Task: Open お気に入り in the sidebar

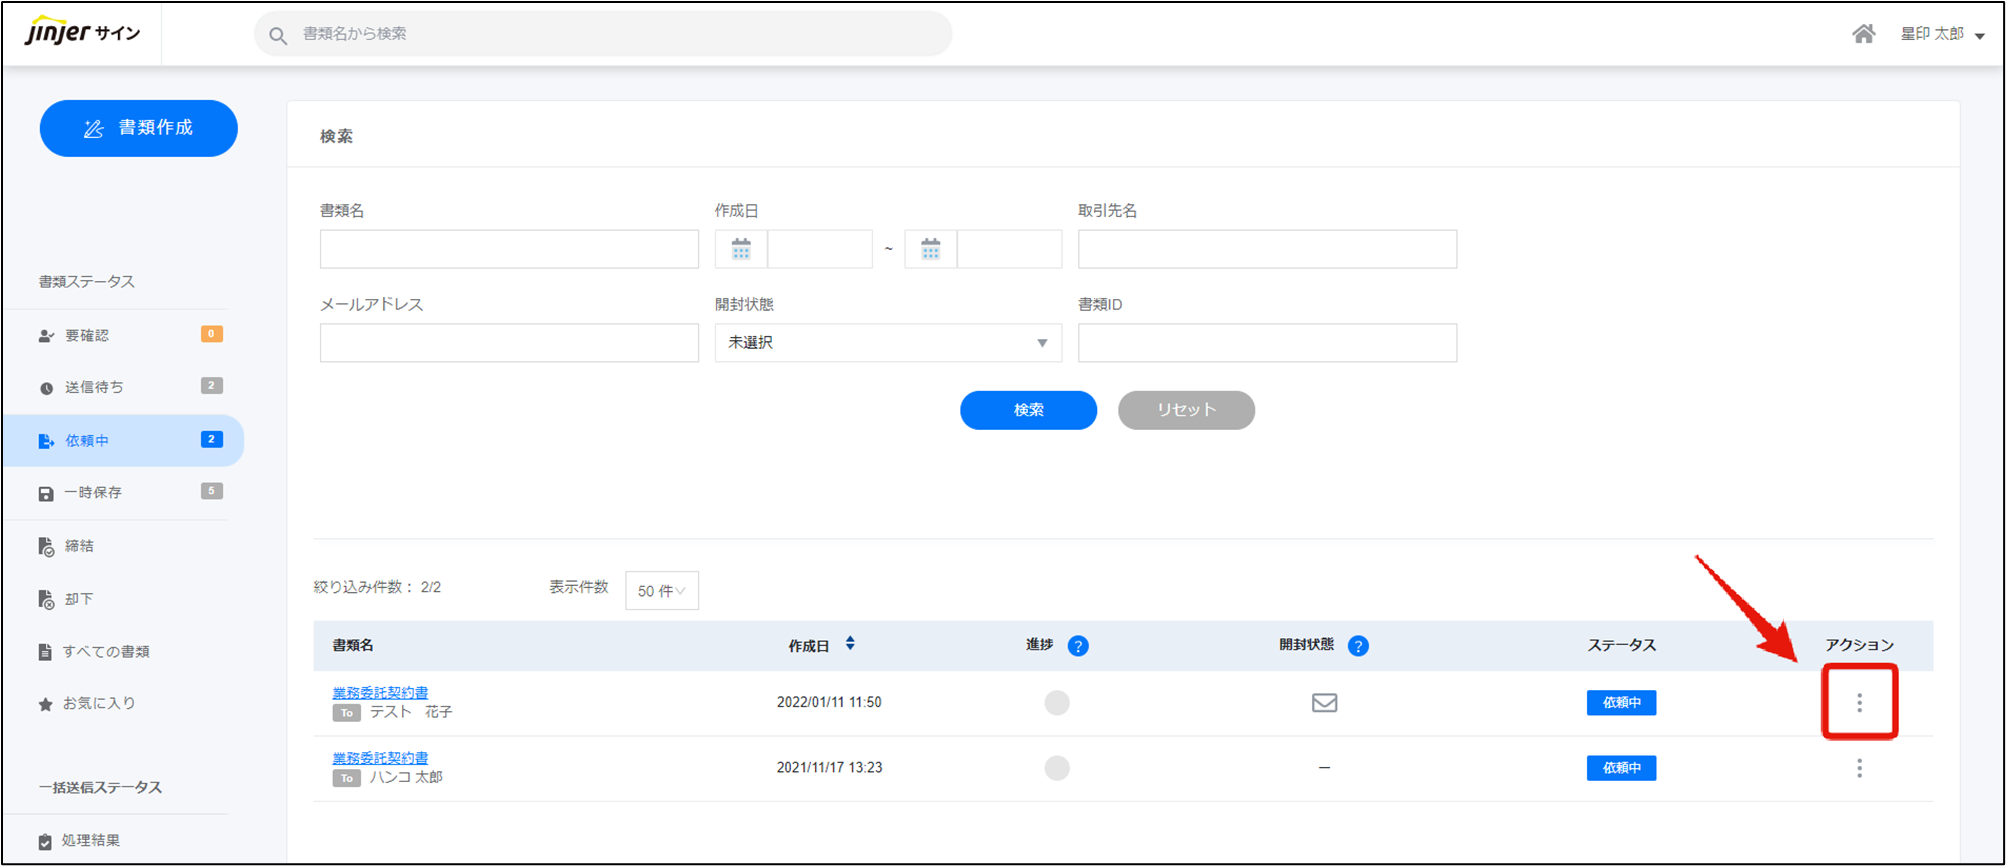Action: [x=99, y=703]
